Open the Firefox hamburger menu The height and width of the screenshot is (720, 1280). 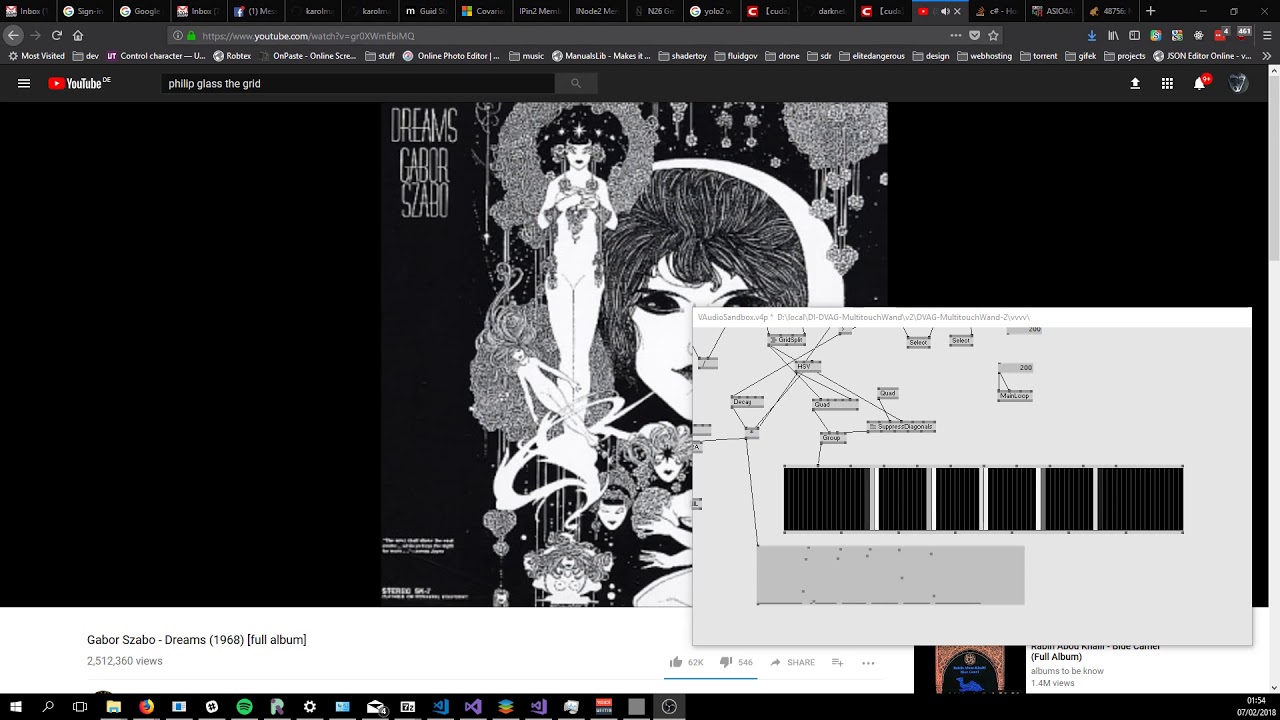point(1267,35)
